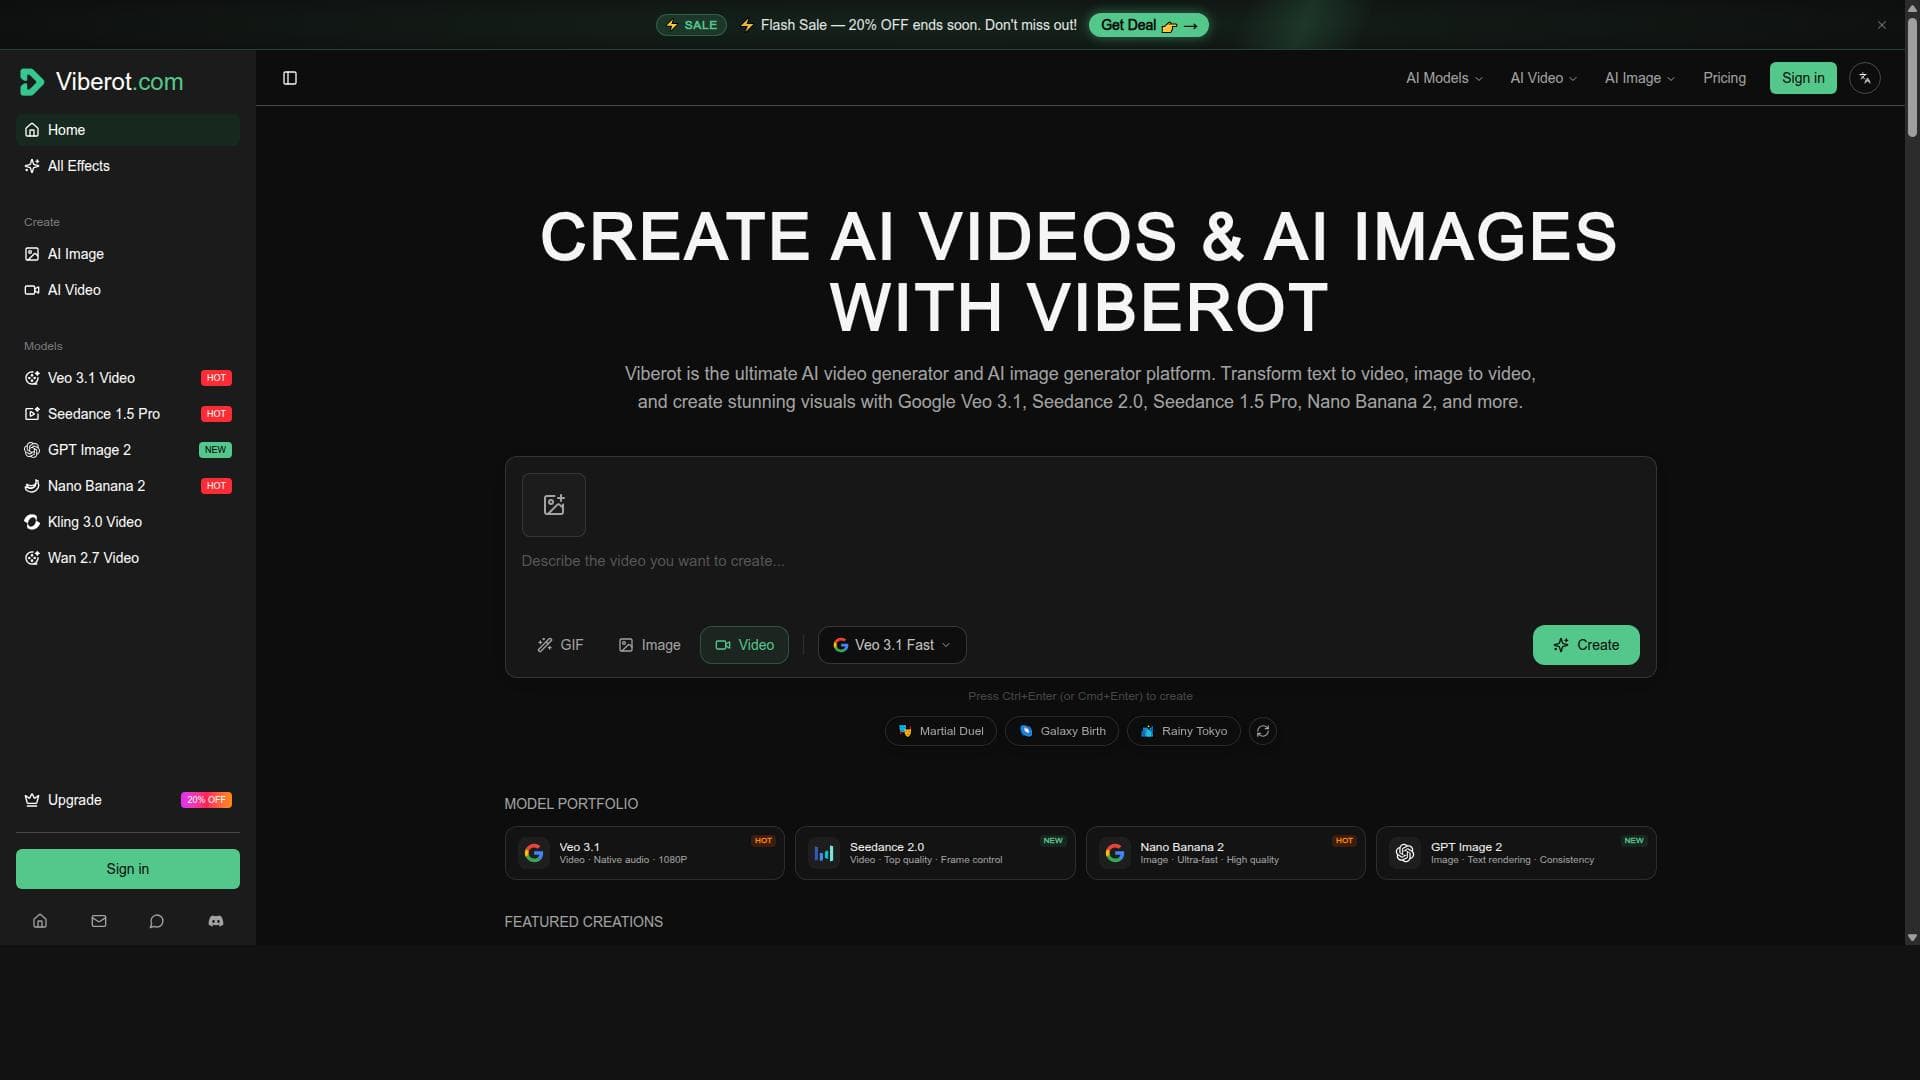The height and width of the screenshot is (1080, 1920).
Task: Expand the AI Image top menu
Action: 1639,78
